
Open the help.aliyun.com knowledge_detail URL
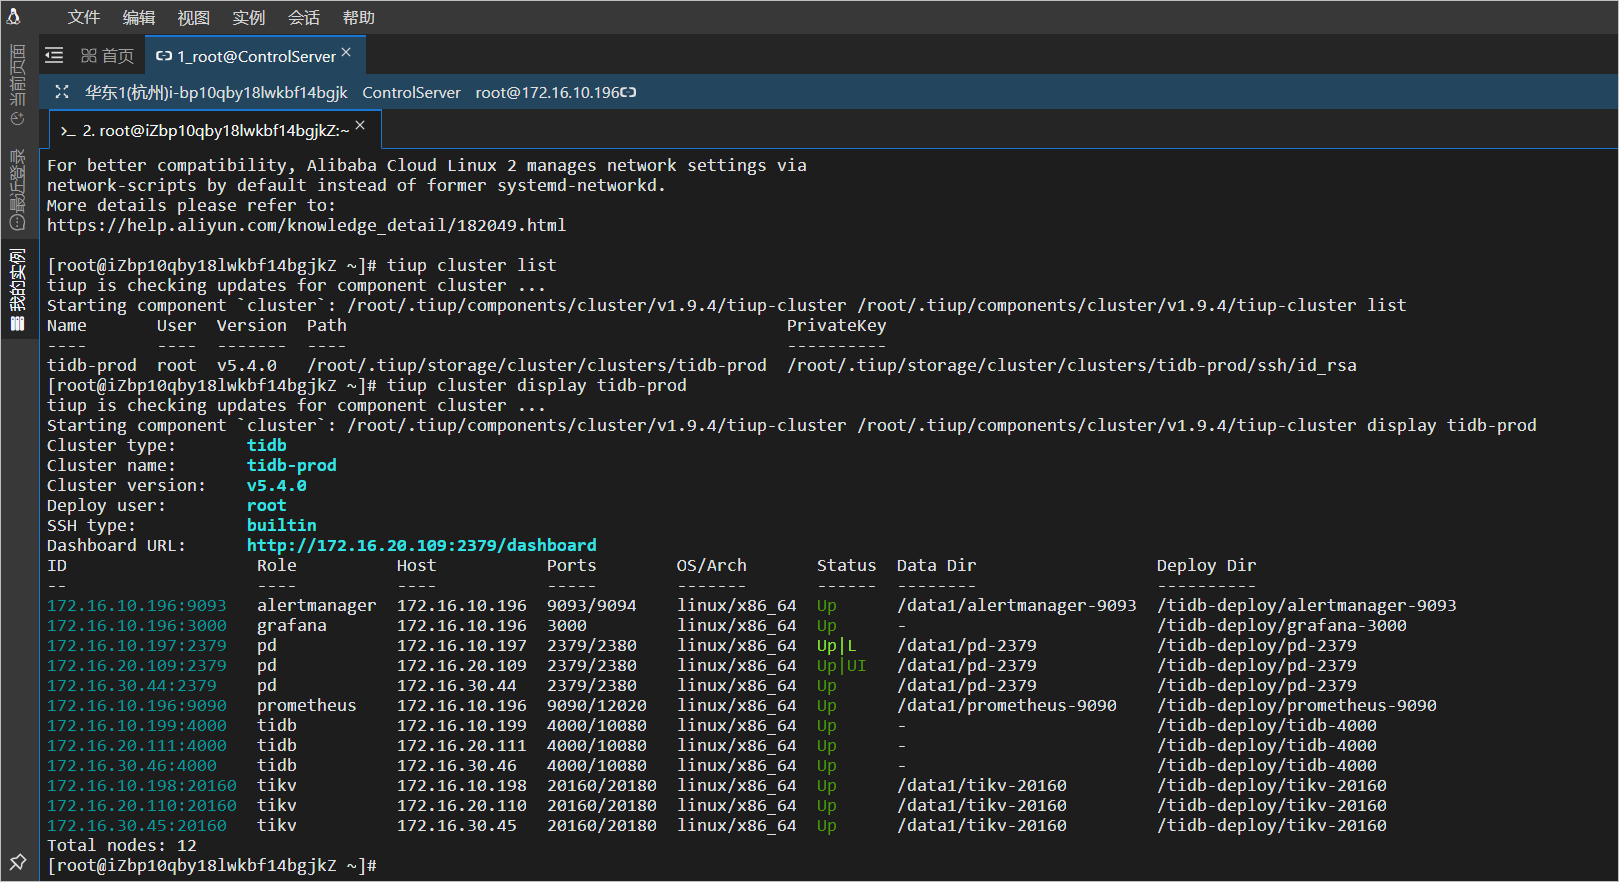(306, 225)
